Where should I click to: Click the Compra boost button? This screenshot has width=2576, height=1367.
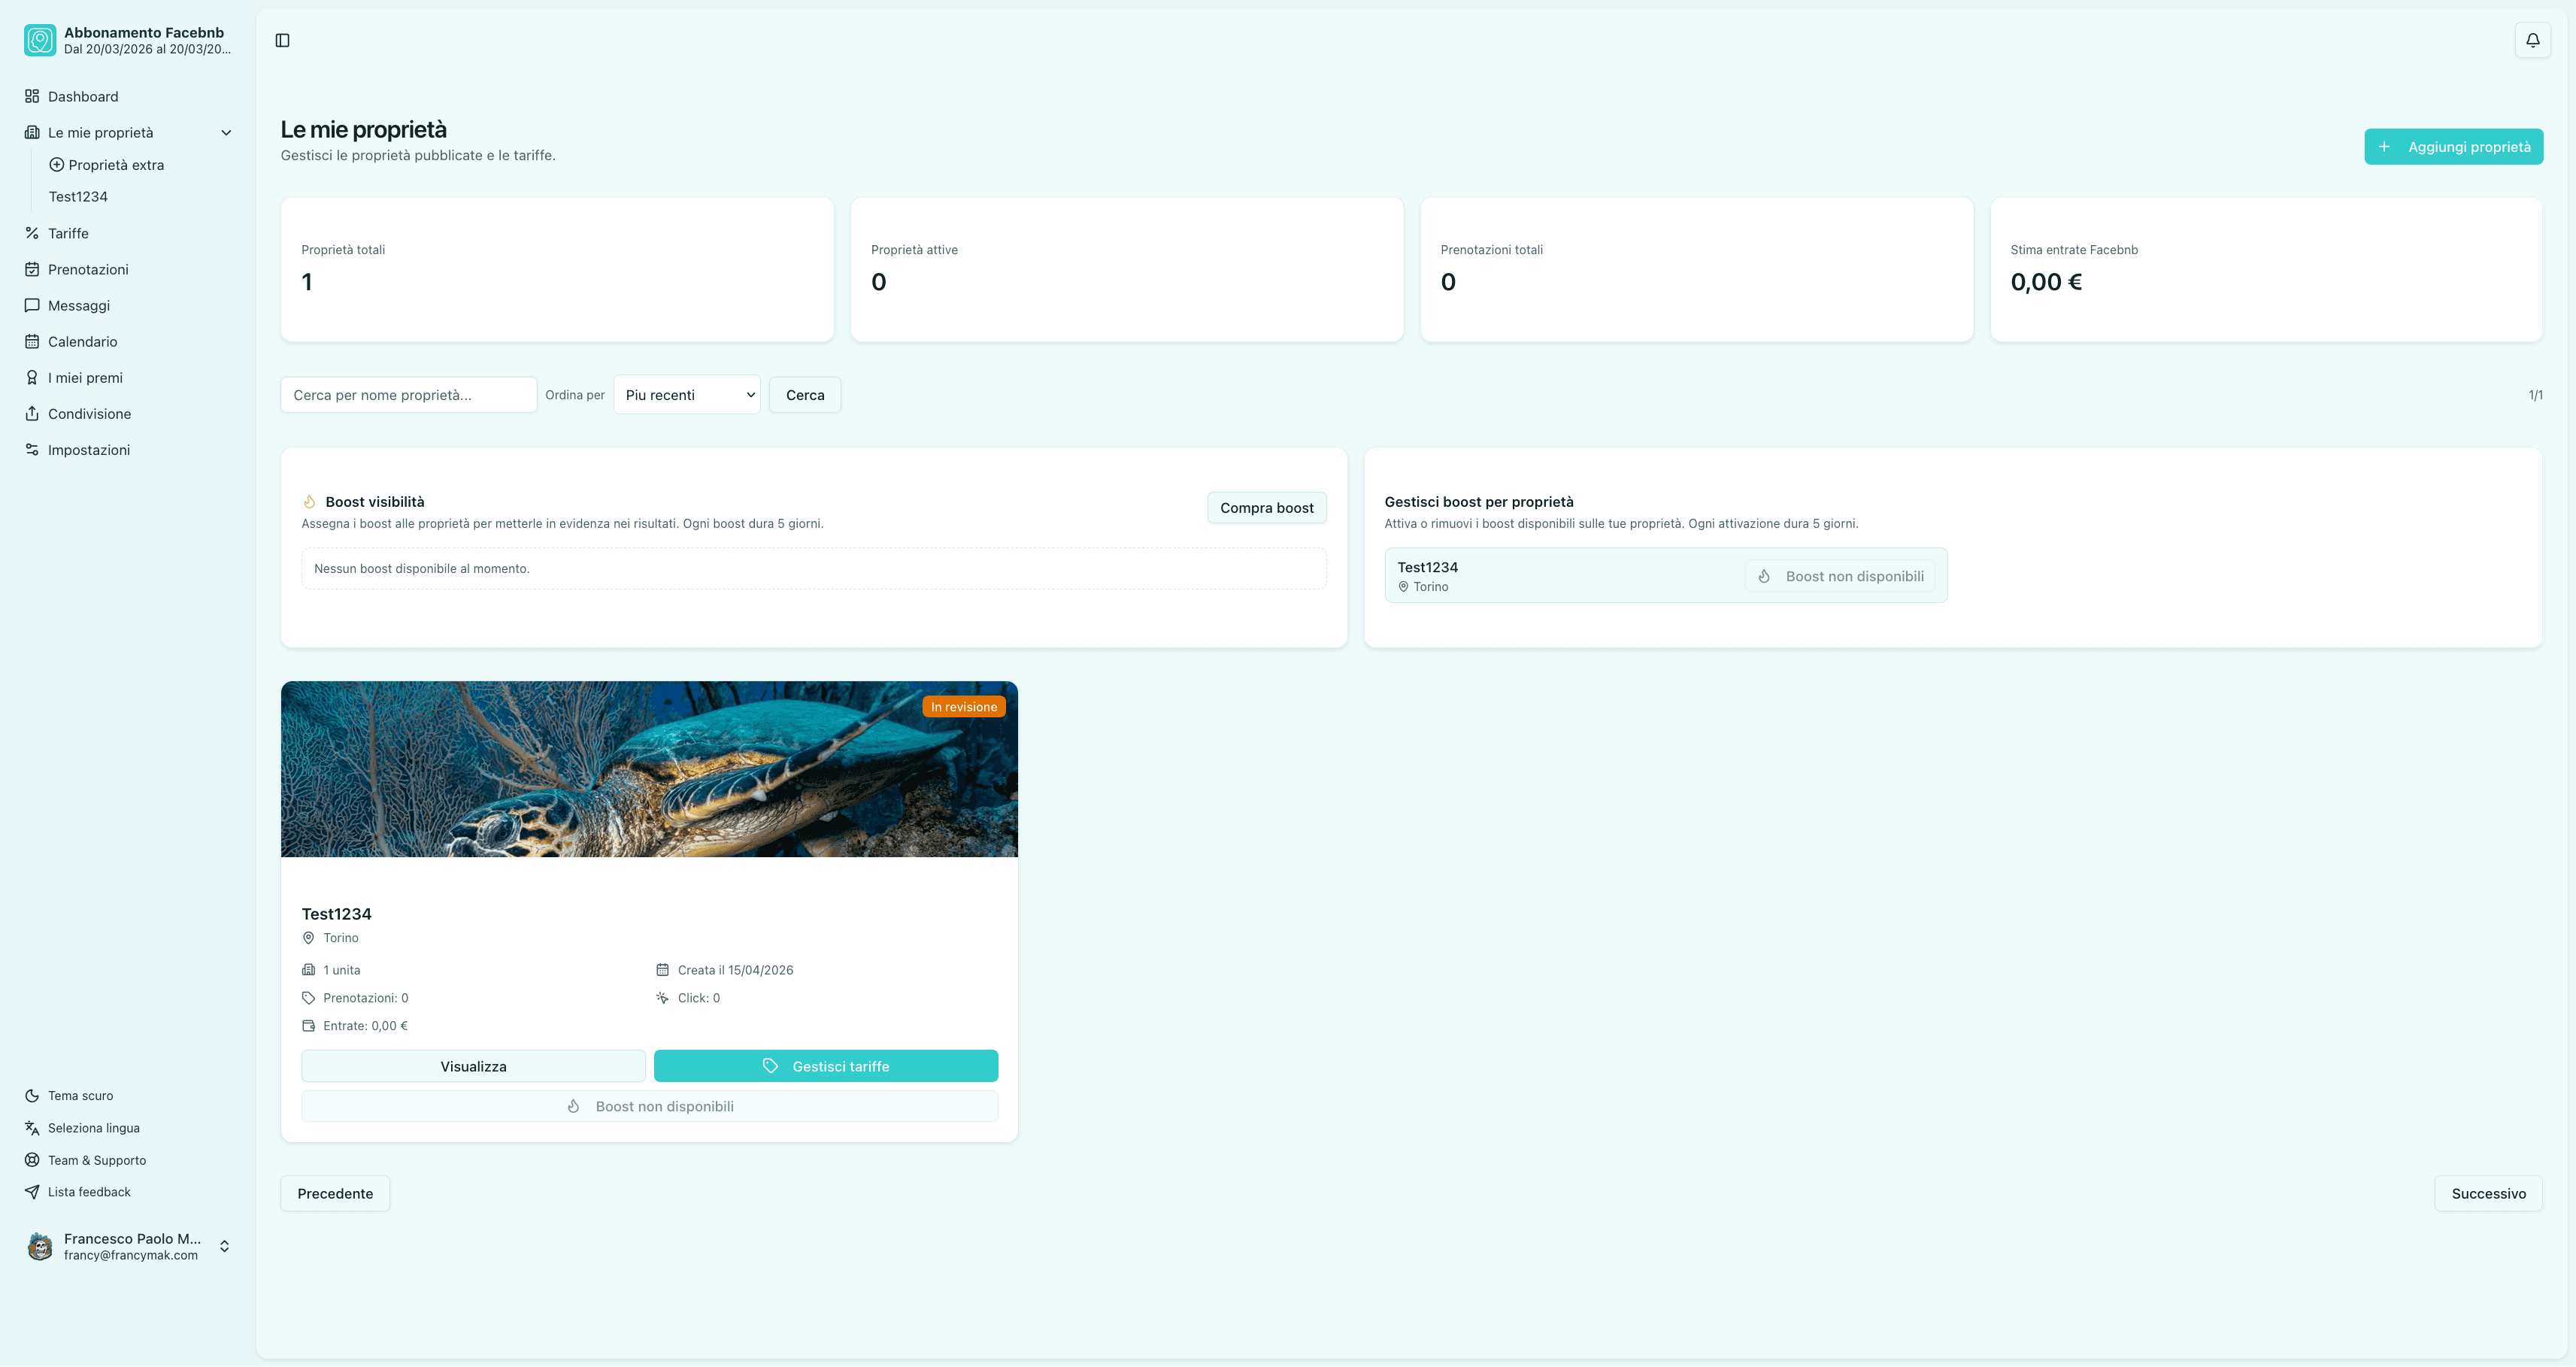[1266, 508]
